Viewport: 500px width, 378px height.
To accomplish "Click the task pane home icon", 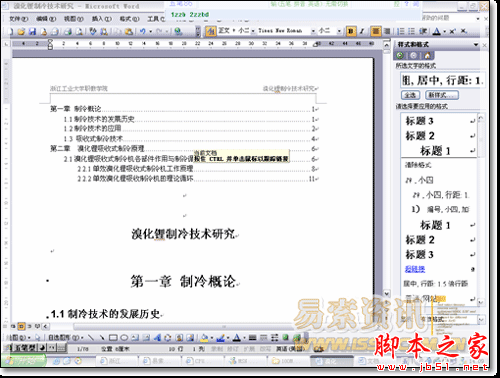I will 427,56.
